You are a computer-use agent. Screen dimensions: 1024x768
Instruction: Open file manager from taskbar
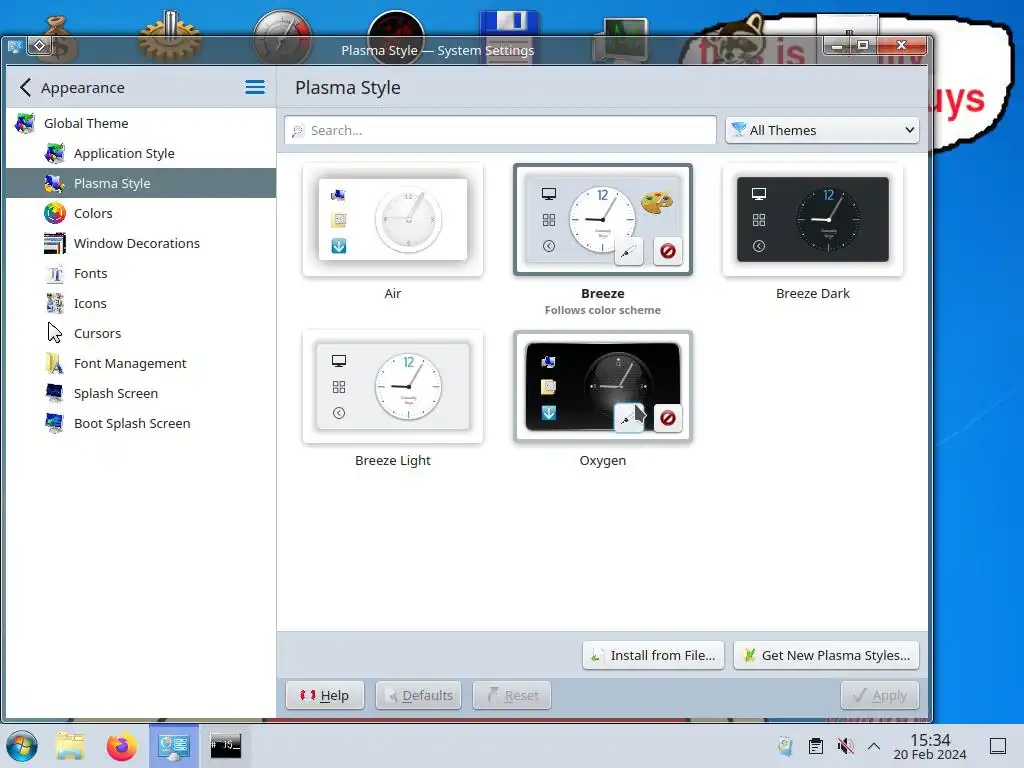pos(70,746)
